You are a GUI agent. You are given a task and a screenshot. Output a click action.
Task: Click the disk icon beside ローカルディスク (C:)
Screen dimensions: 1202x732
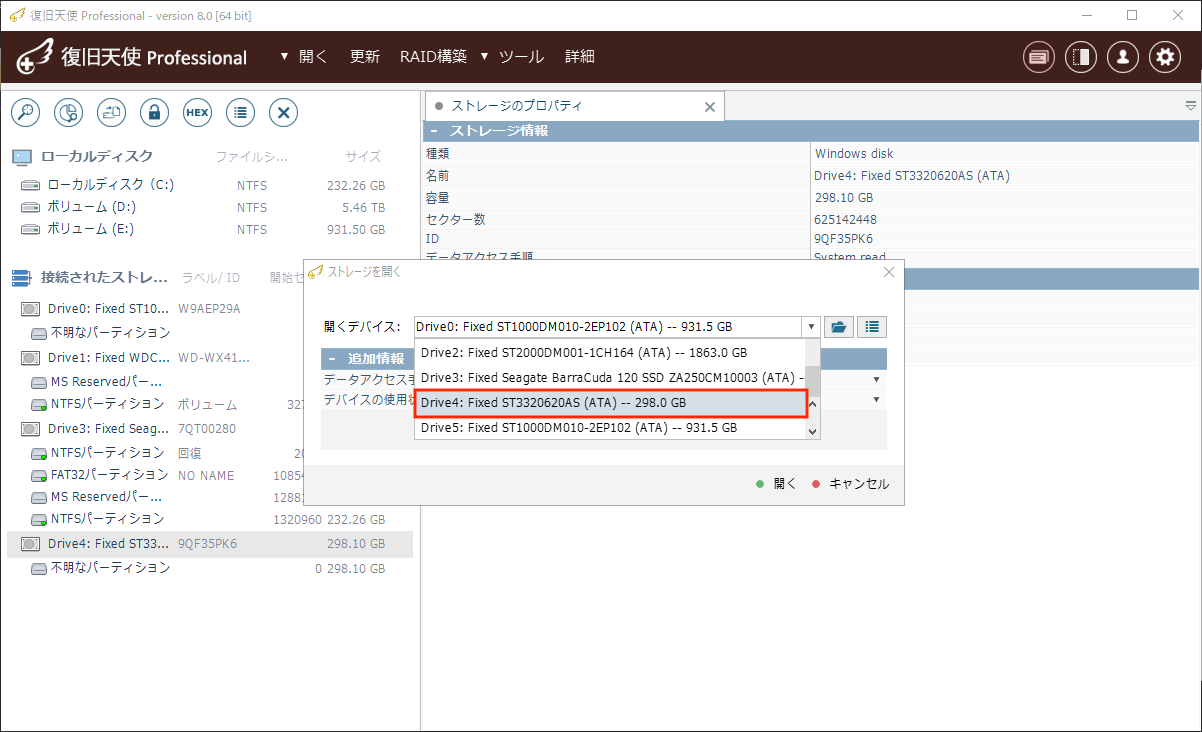click(30, 185)
